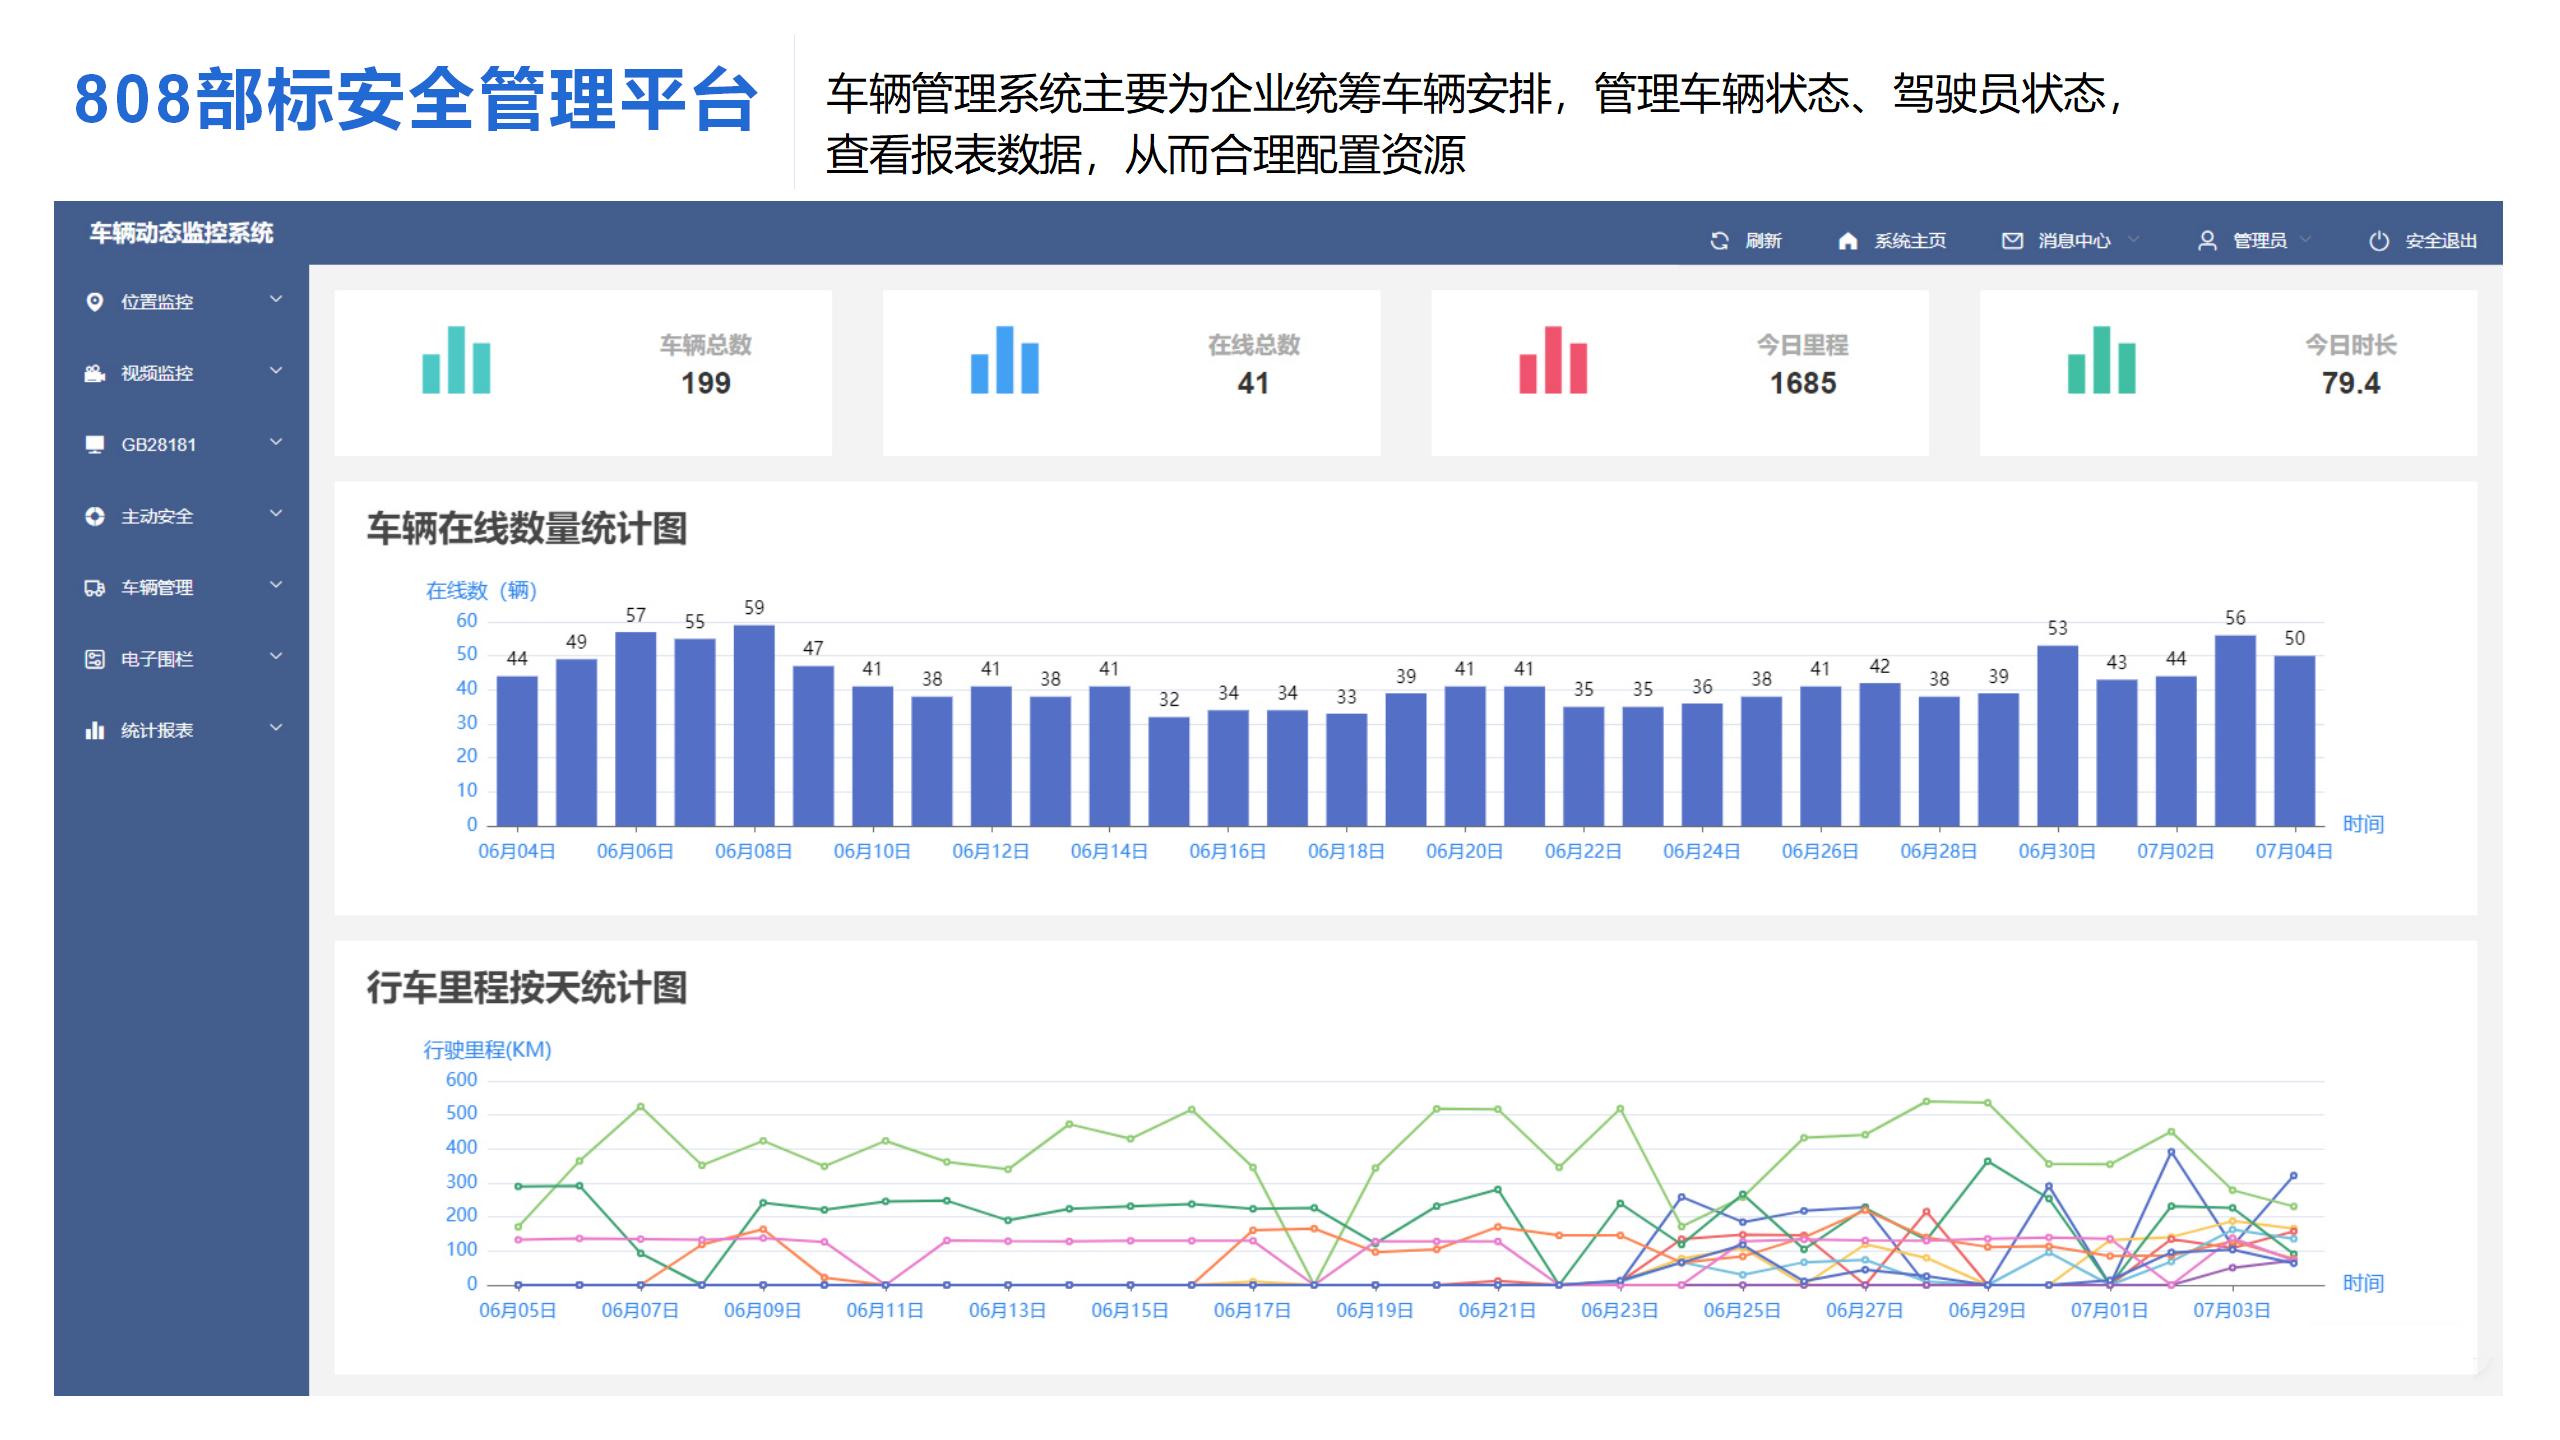This screenshot has height=1440, width=2560.
Task: Click the bar chart icon for 统计报表
Action: (x=95, y=731)
